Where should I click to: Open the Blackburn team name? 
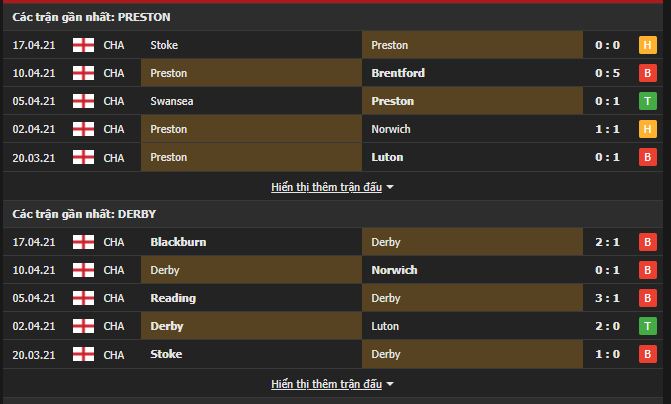[178, 242]
